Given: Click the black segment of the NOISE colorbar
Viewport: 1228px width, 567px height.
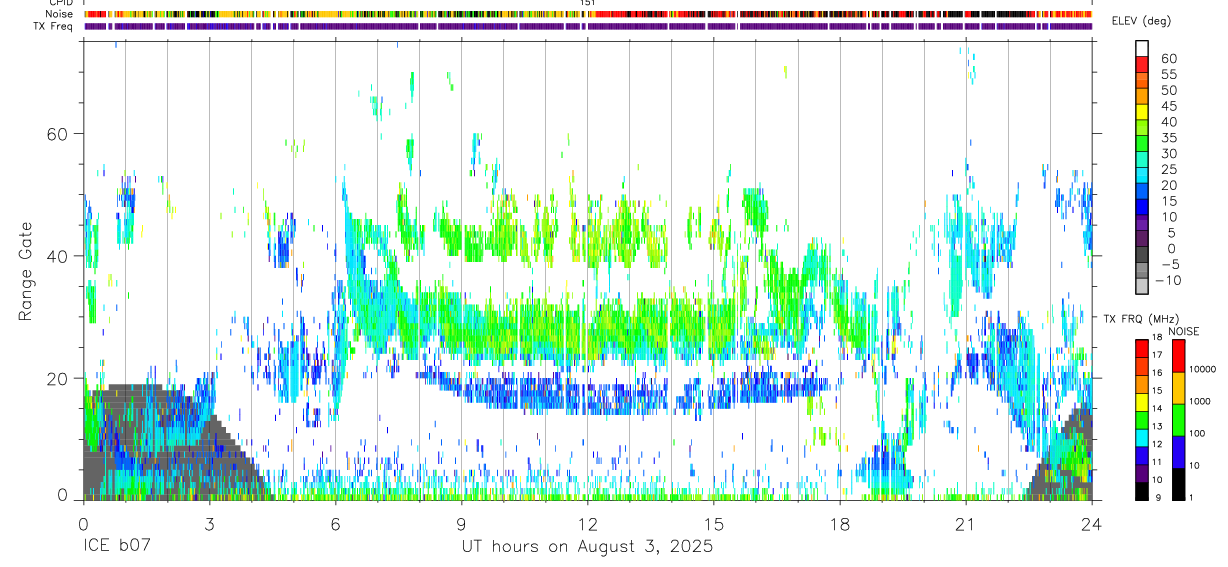Looking at the screenshot, I should (x=1178, y=484).
